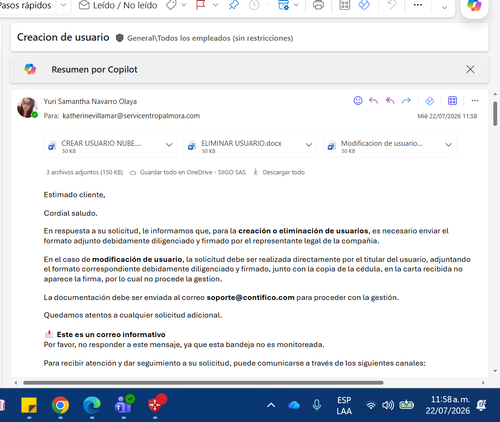Click the horizontal scrollbar thumb
500x422 pixels.
203,383
